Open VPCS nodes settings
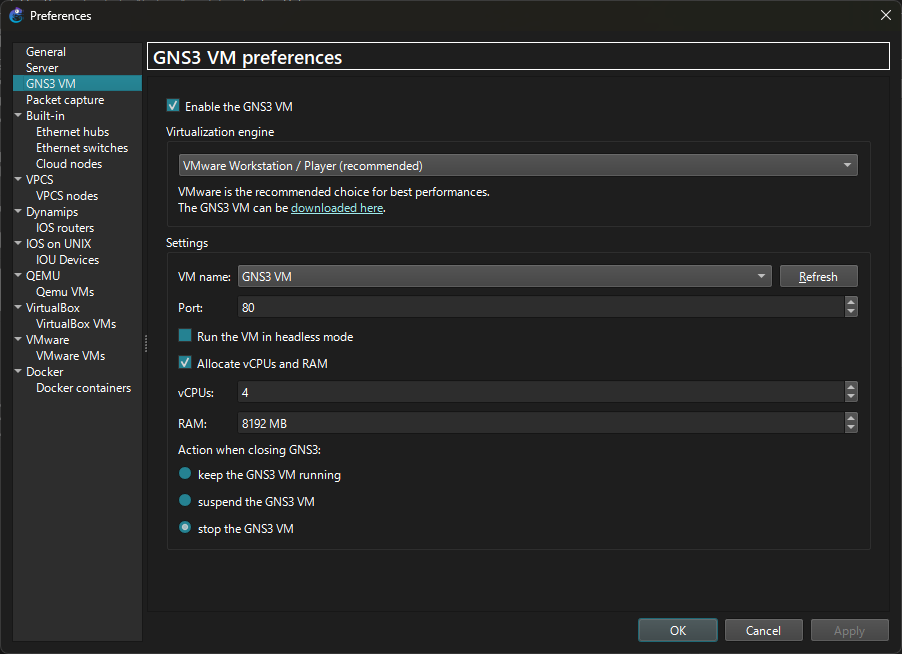 click(x=67, y=196)
